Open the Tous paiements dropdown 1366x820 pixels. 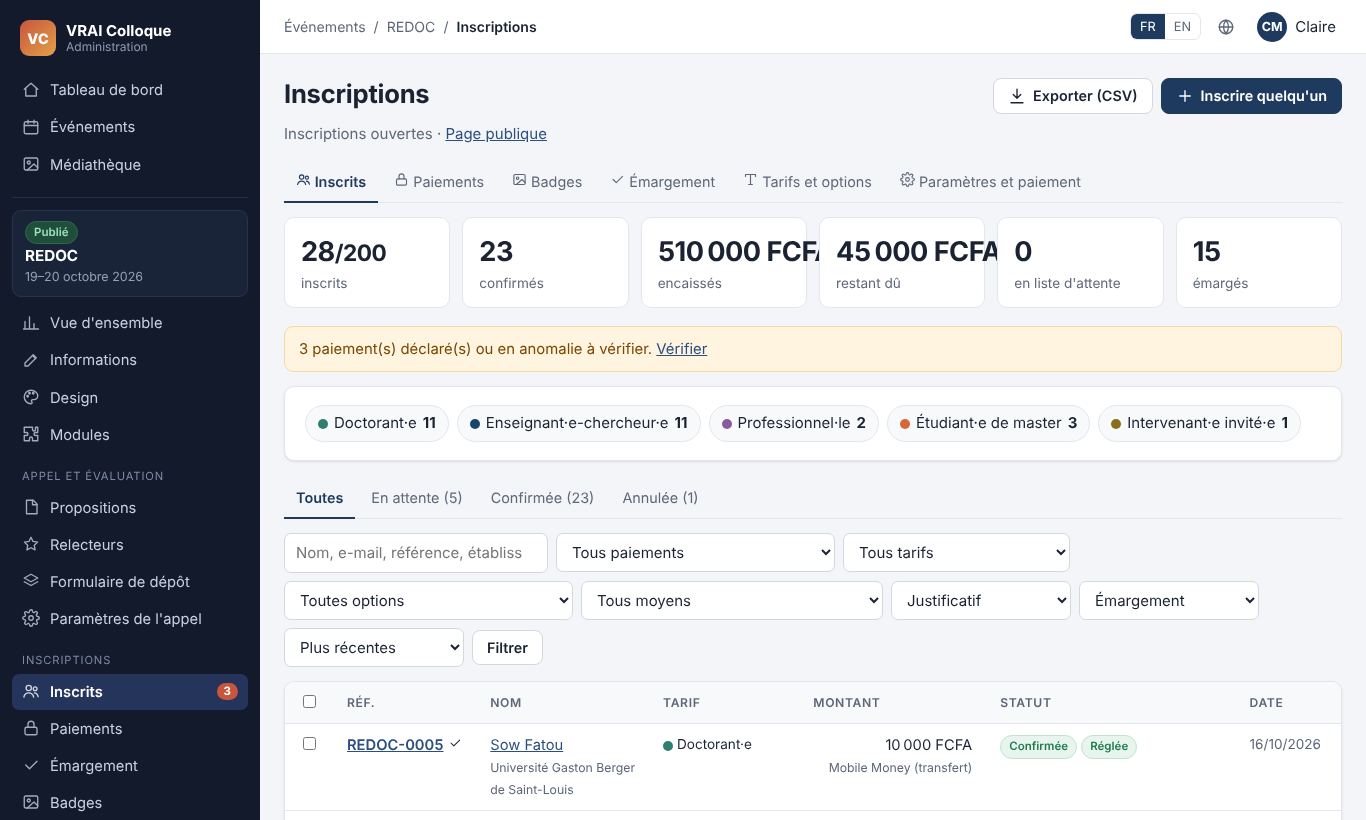pyautogui.click(x=695, y=553)
